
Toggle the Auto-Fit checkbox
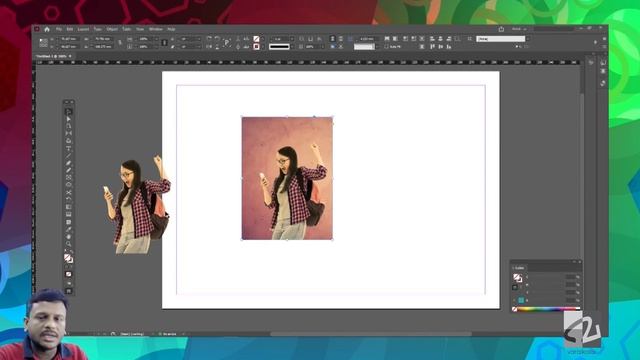(386, 47)
